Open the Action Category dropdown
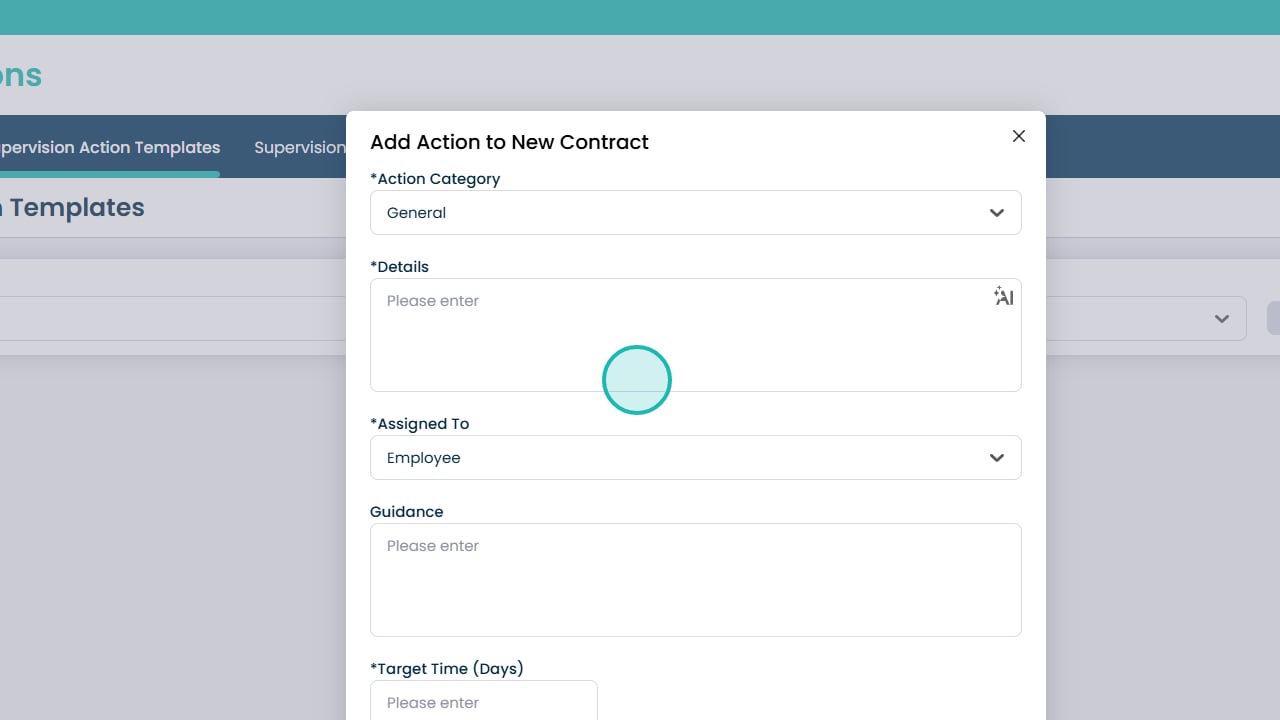1280x720 pixels. tap(695, 213)
